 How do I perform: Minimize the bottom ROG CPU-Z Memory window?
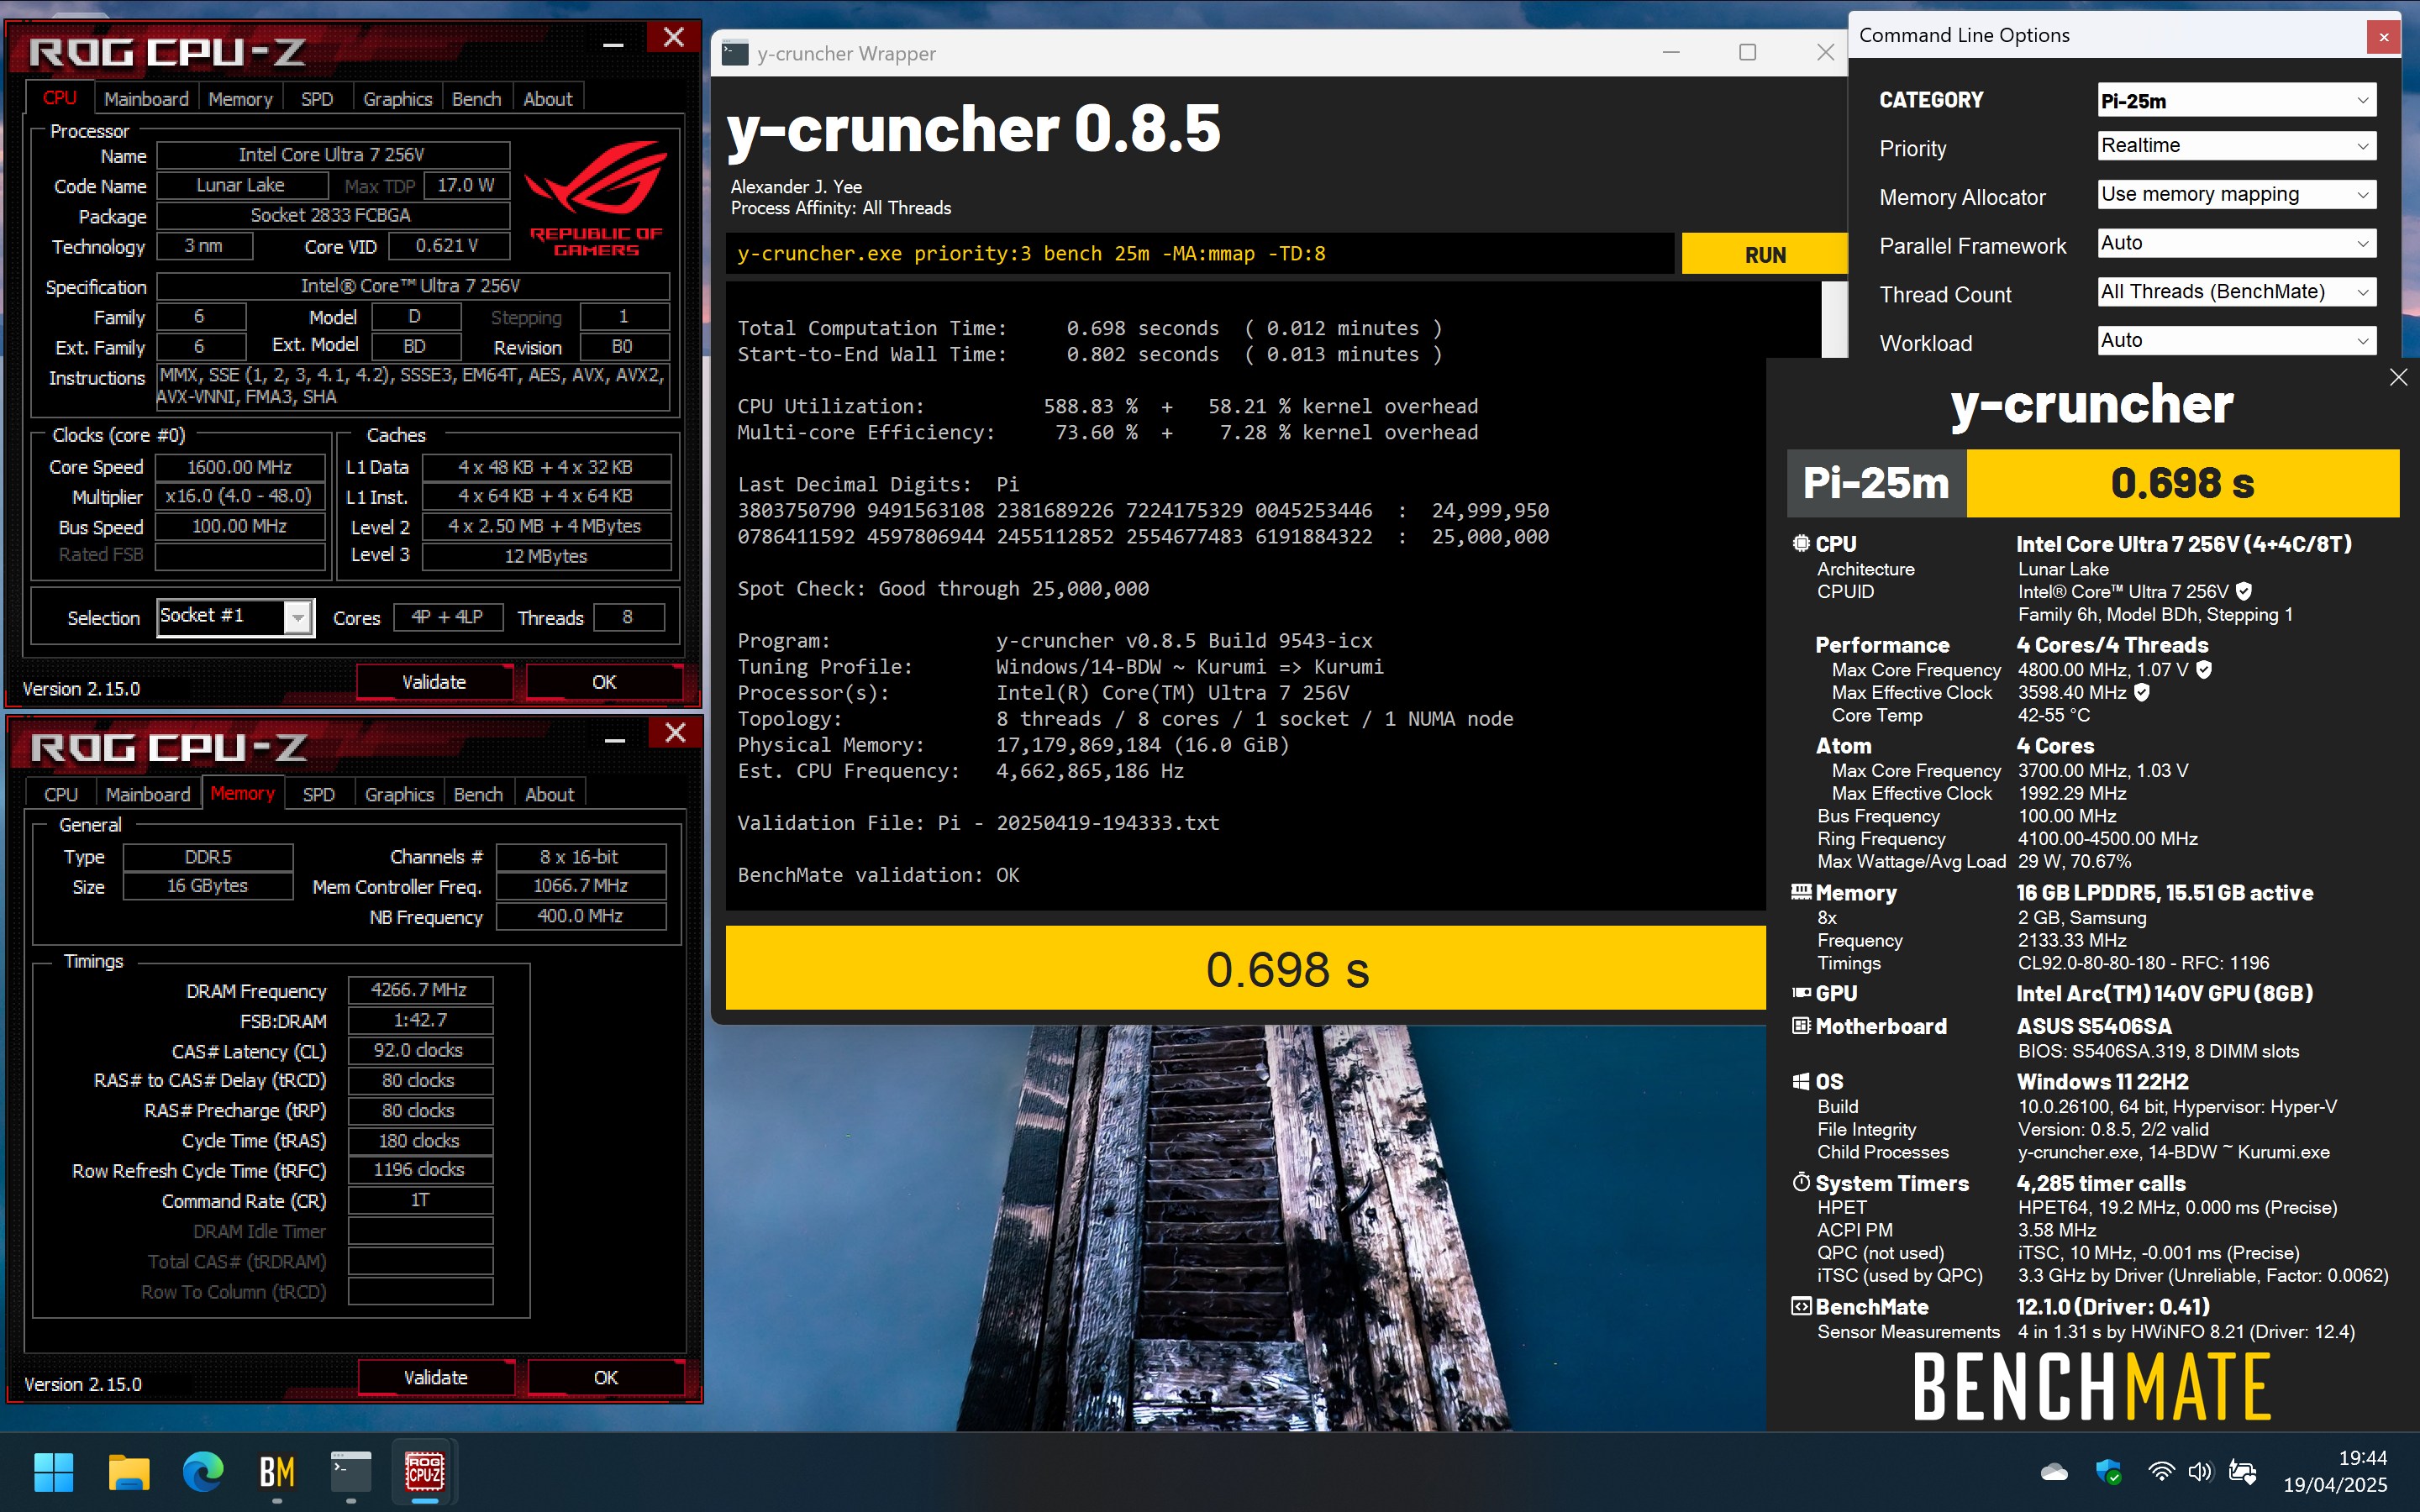[615, 740]
